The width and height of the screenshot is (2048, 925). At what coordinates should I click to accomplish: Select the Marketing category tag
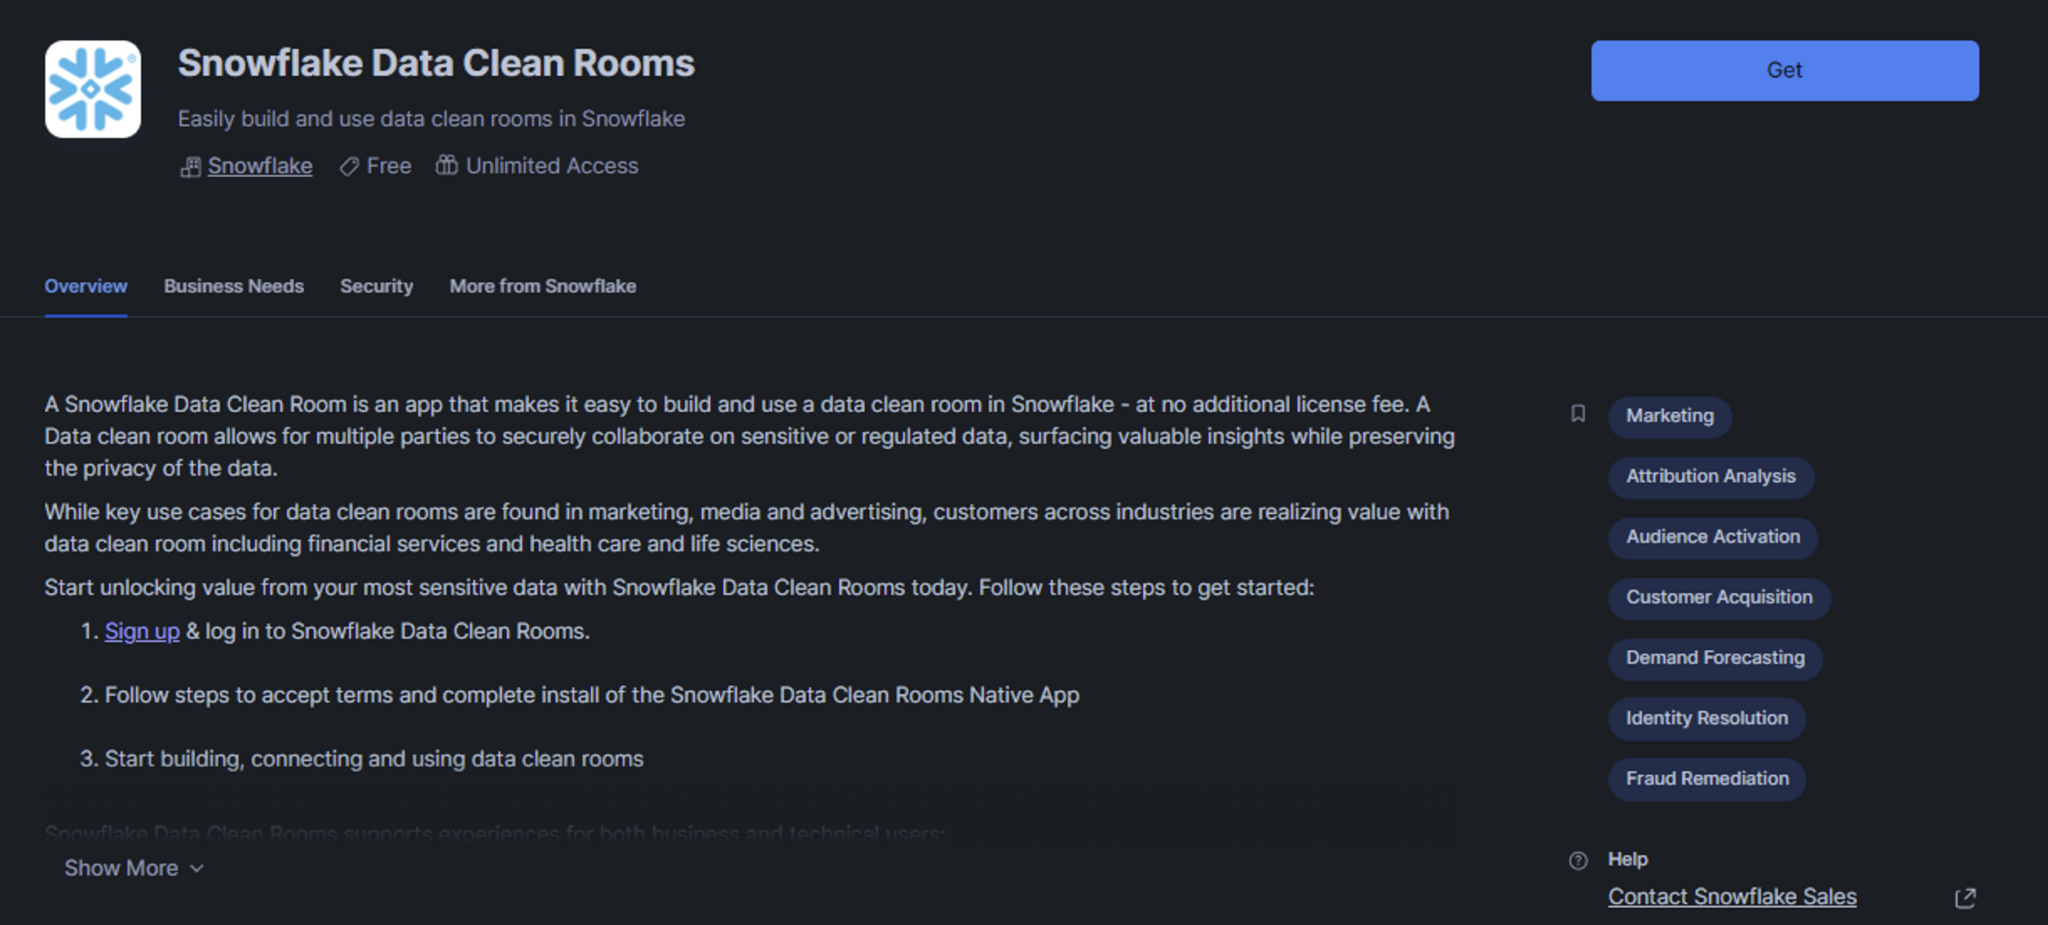(x=1669, y=416)
